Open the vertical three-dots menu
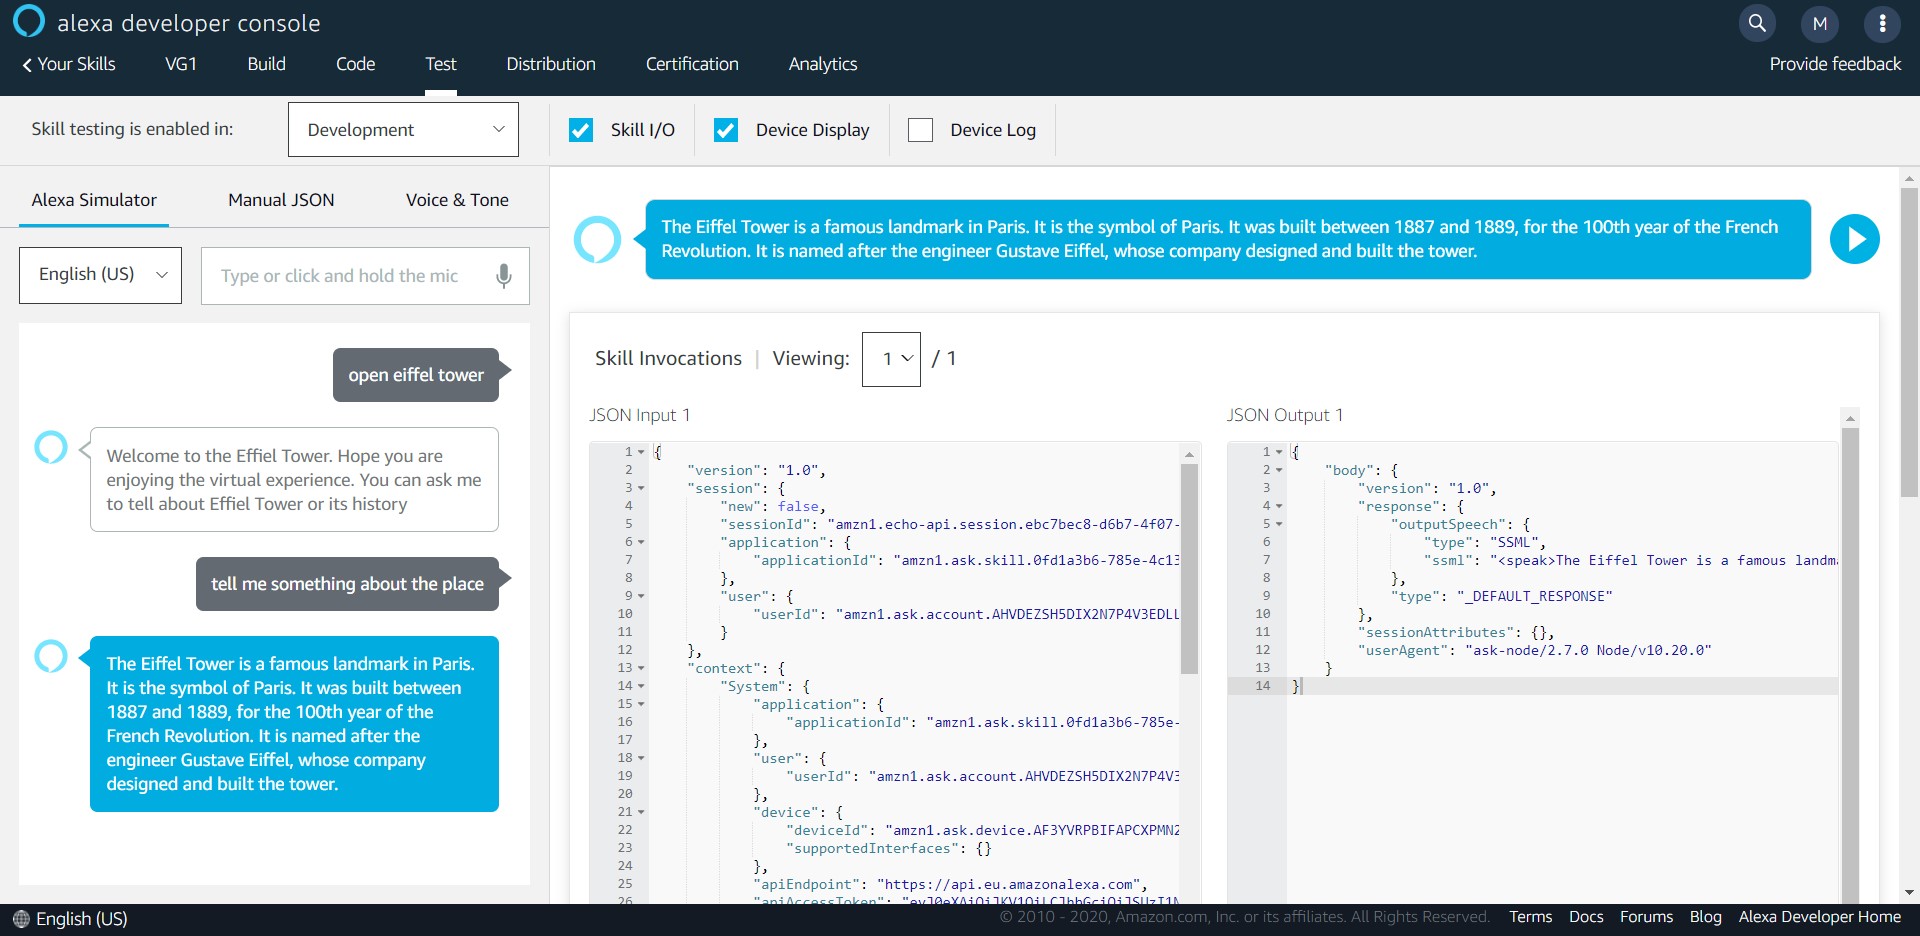Image resolution: width=1920 pixels, height=936 pixels. (x=1883, y=23)
